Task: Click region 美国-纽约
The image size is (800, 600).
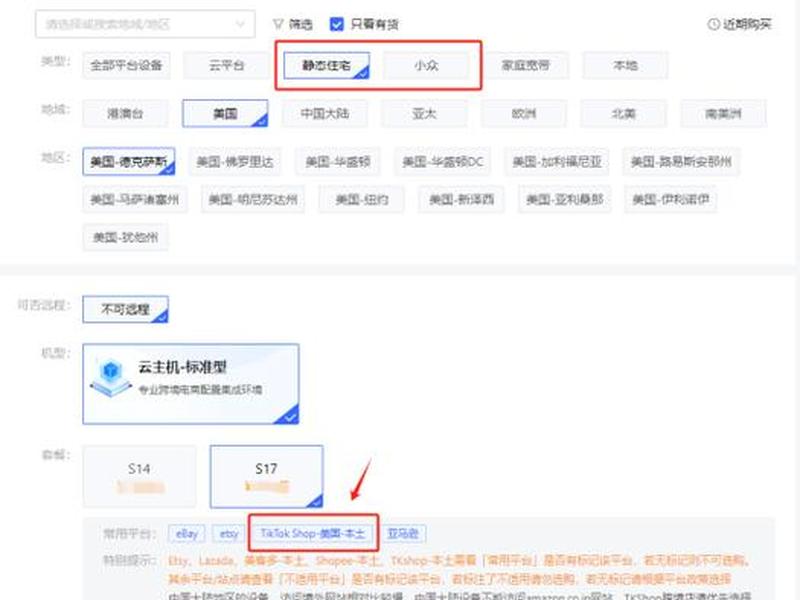Action: pyautogui.click(x=362, y=199)
